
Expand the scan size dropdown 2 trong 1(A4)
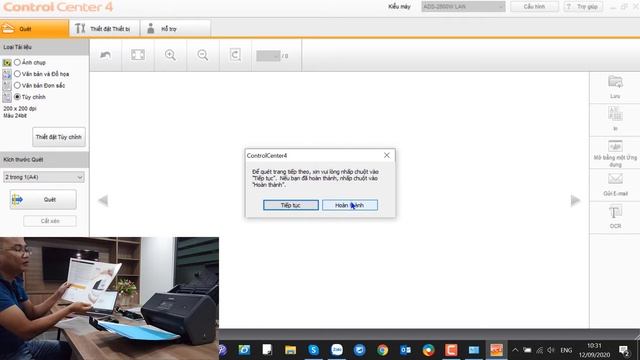tap(44, 177)
